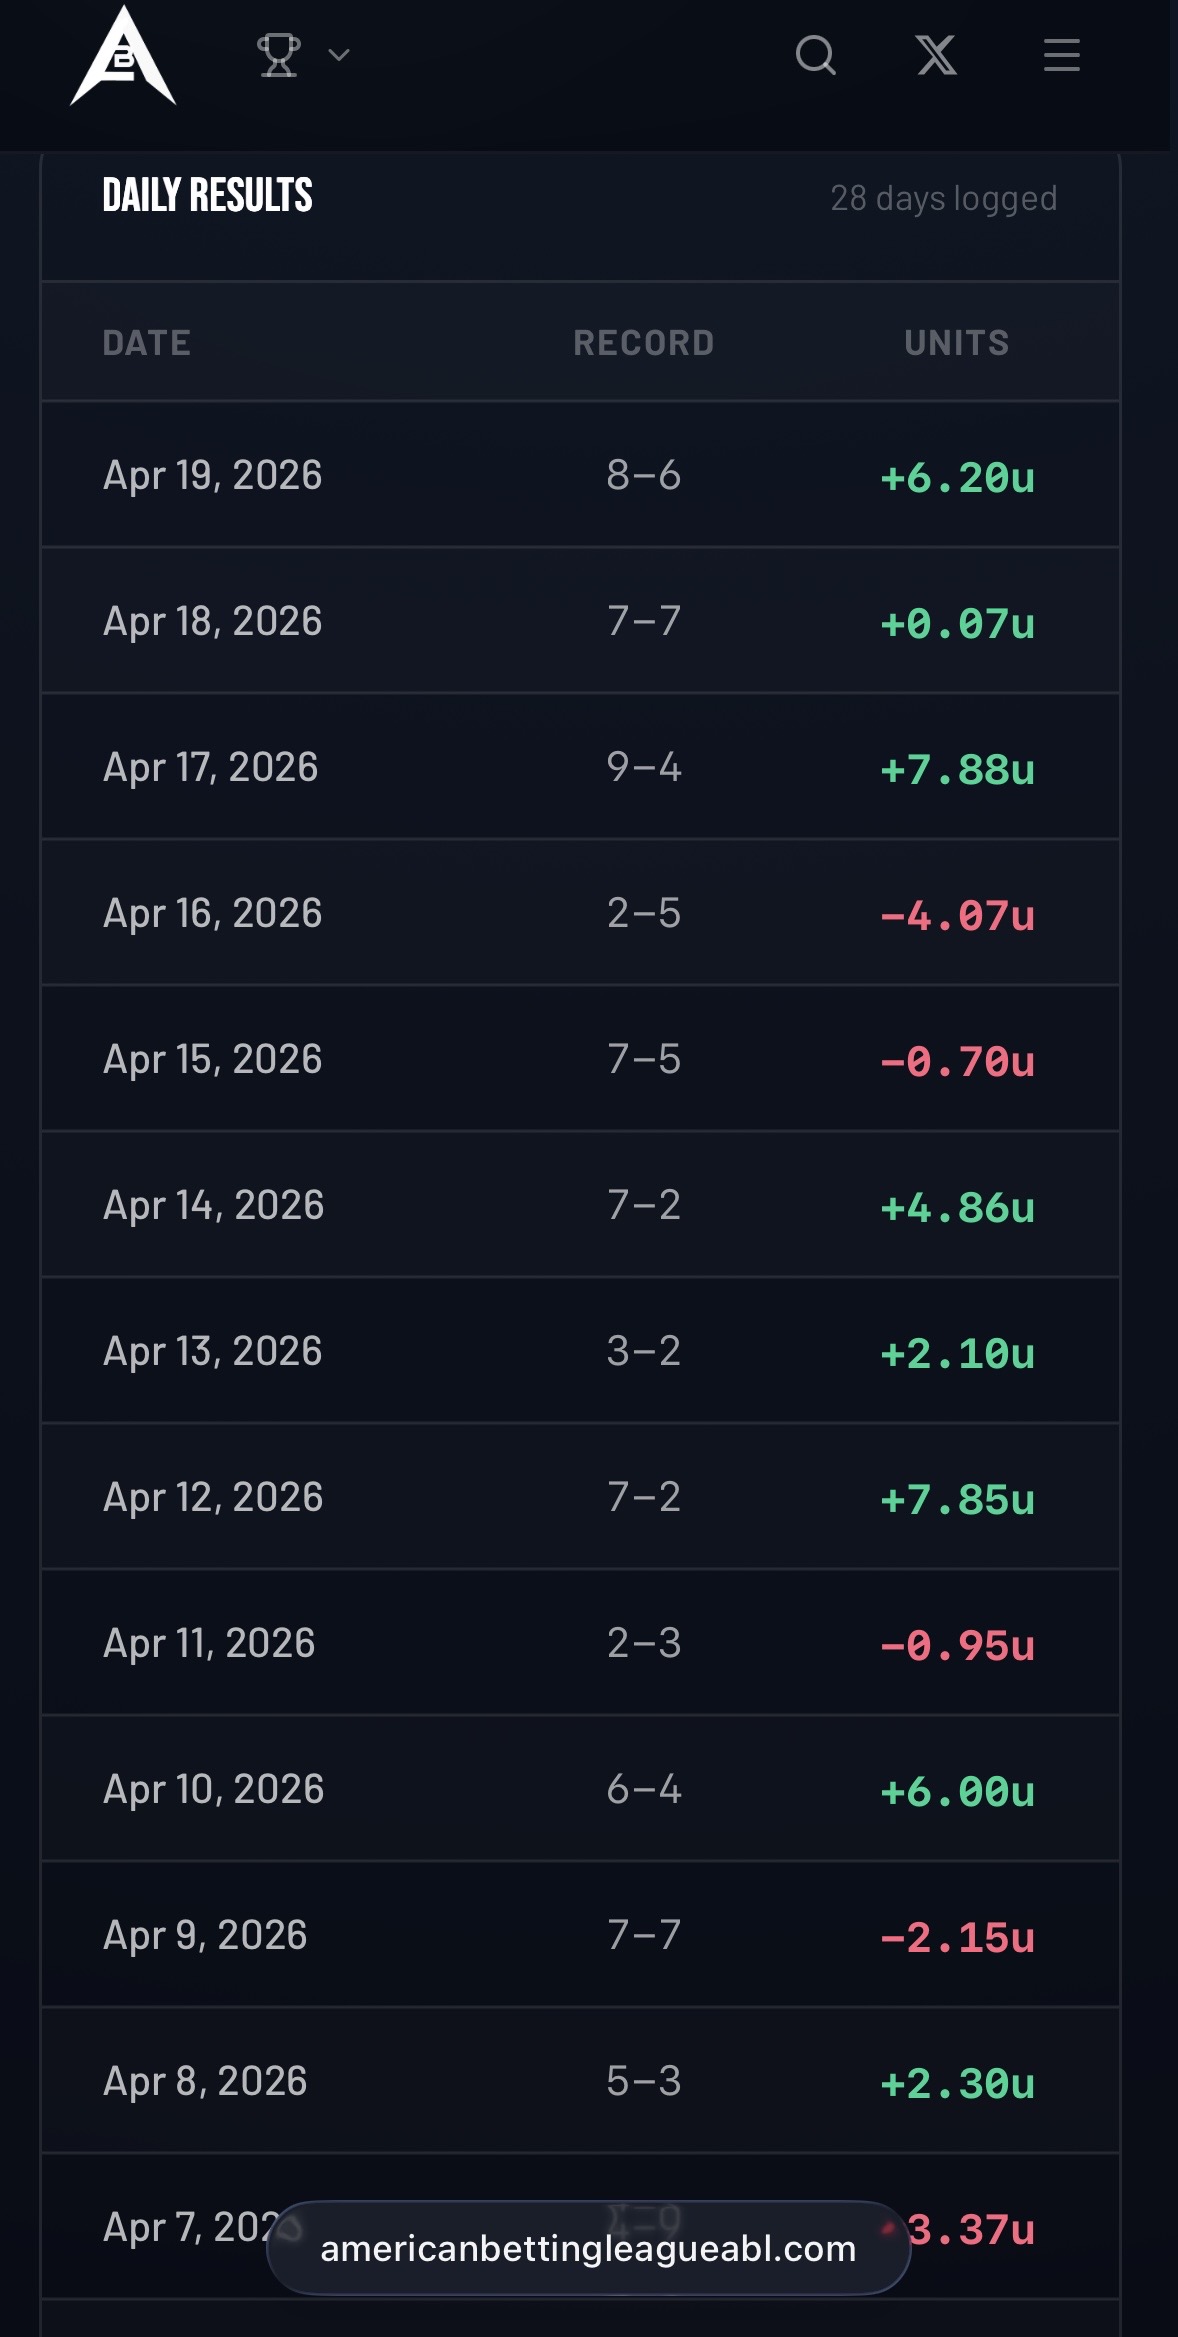Click the 9–4 record on Apr 17

(x=643, y=767)
